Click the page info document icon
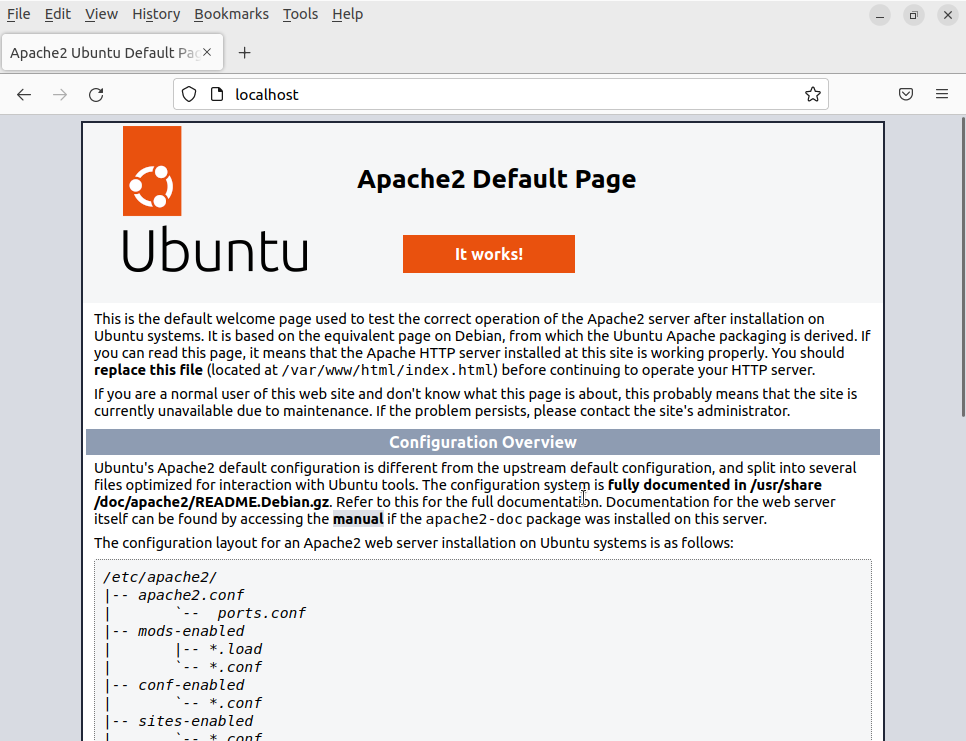The image size is (966, 741). (217, 94)
